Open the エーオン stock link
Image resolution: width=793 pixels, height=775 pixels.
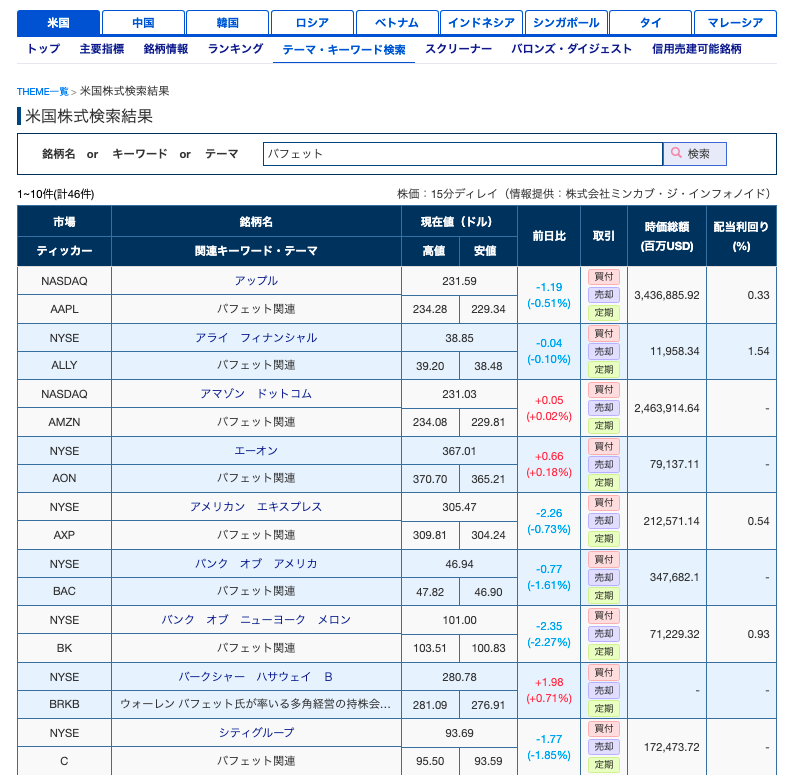[x=256, y=451]
